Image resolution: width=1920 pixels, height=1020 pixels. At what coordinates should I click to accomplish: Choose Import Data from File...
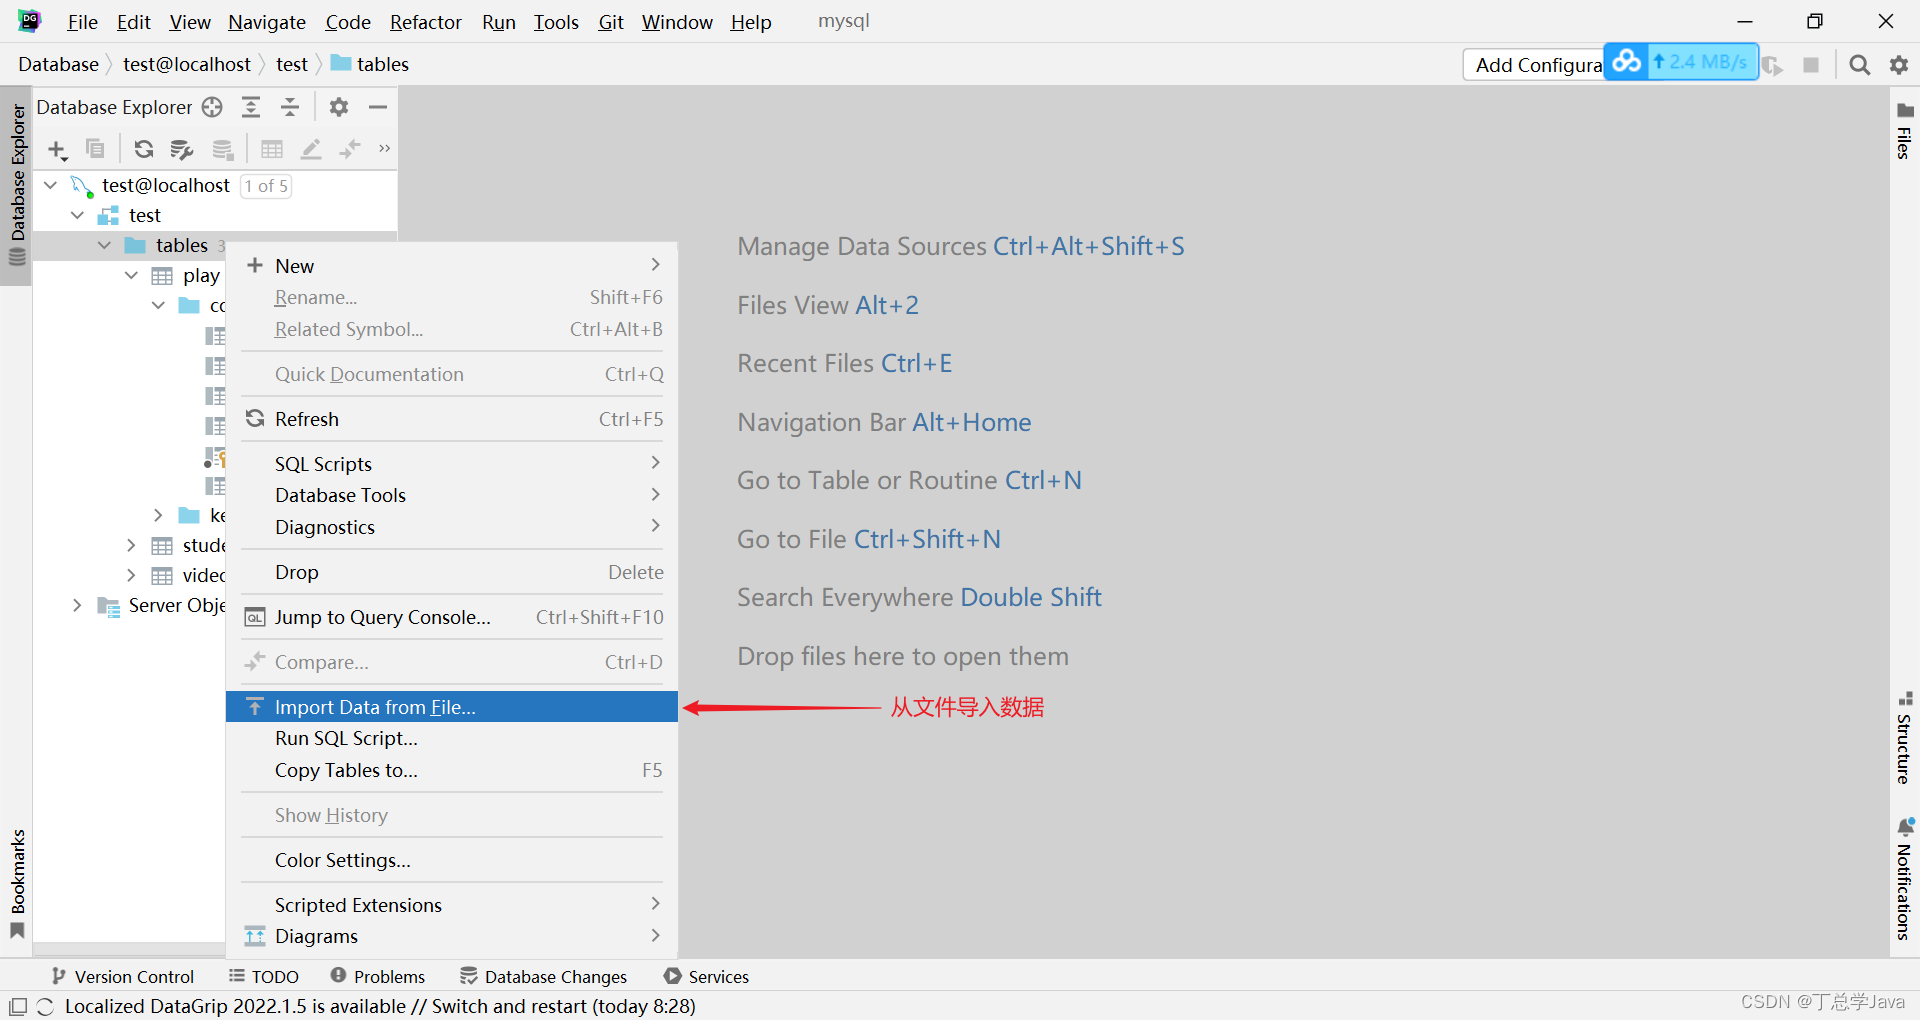click(452, 707)
